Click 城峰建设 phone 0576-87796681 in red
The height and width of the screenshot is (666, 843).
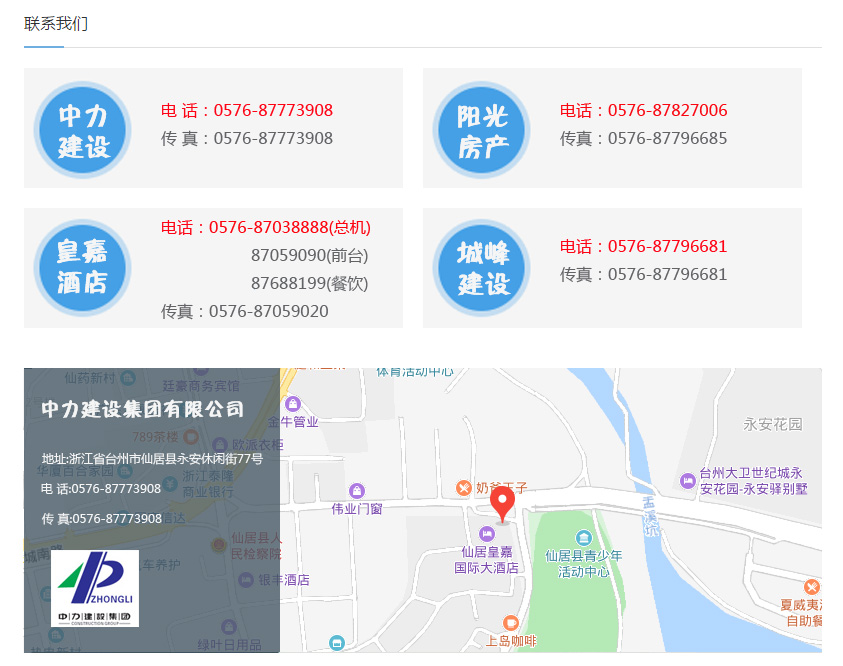click(644, 246)
